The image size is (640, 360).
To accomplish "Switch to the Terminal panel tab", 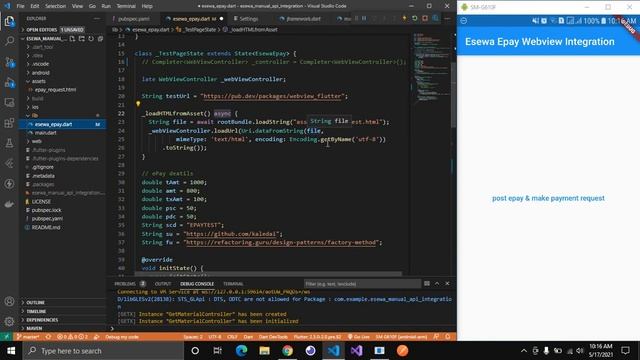I will click(x=233, y=284).
